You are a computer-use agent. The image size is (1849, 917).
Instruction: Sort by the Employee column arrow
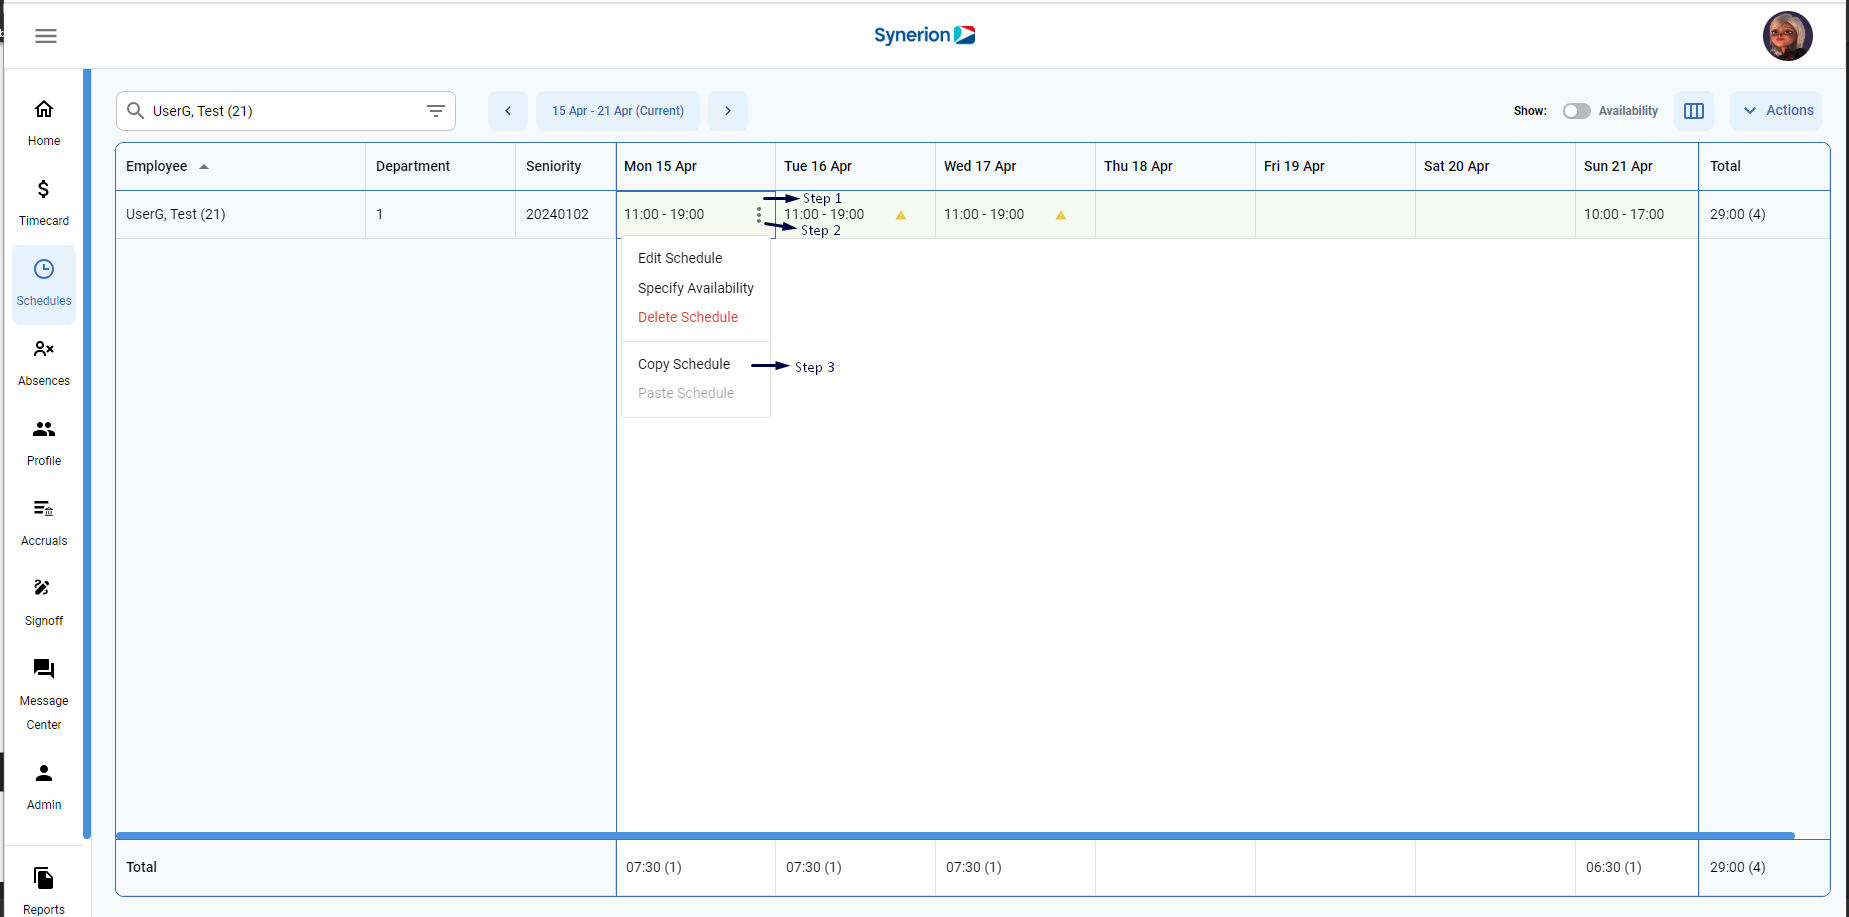pyautogui.click(x=204, y=167)
